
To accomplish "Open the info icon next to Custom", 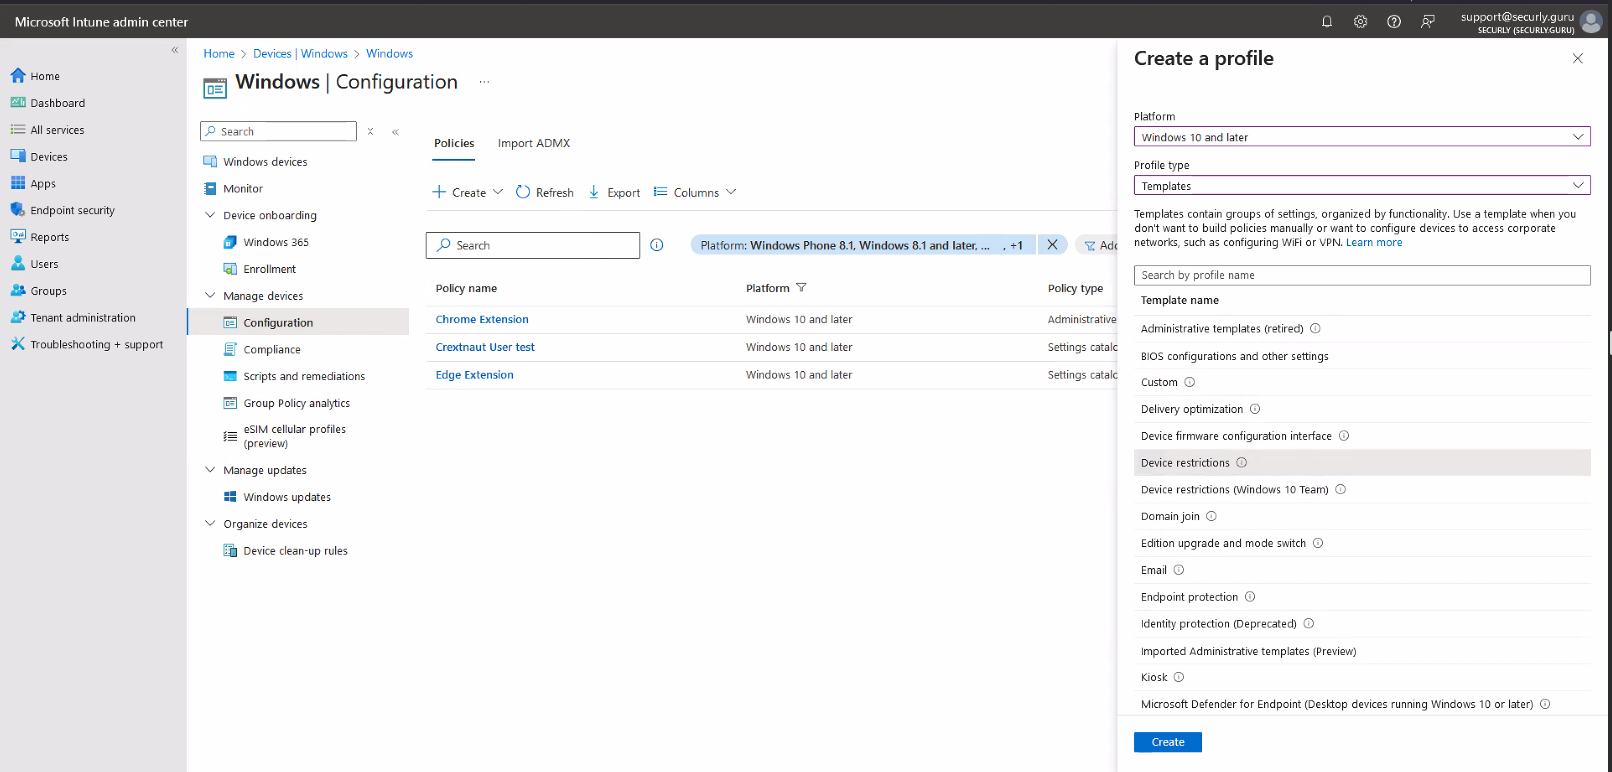I will tap(1190, 382).
